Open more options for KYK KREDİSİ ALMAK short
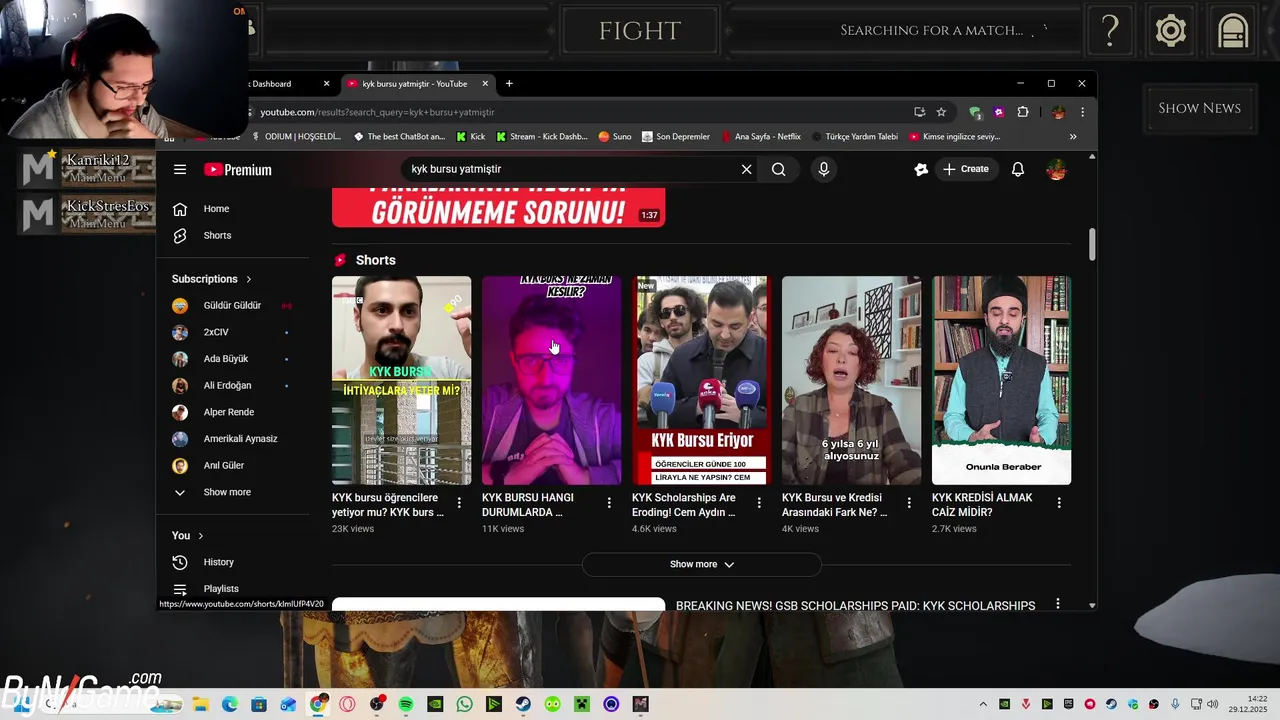This screenshot has width=1280, height=720. (x=1059, y=503)
